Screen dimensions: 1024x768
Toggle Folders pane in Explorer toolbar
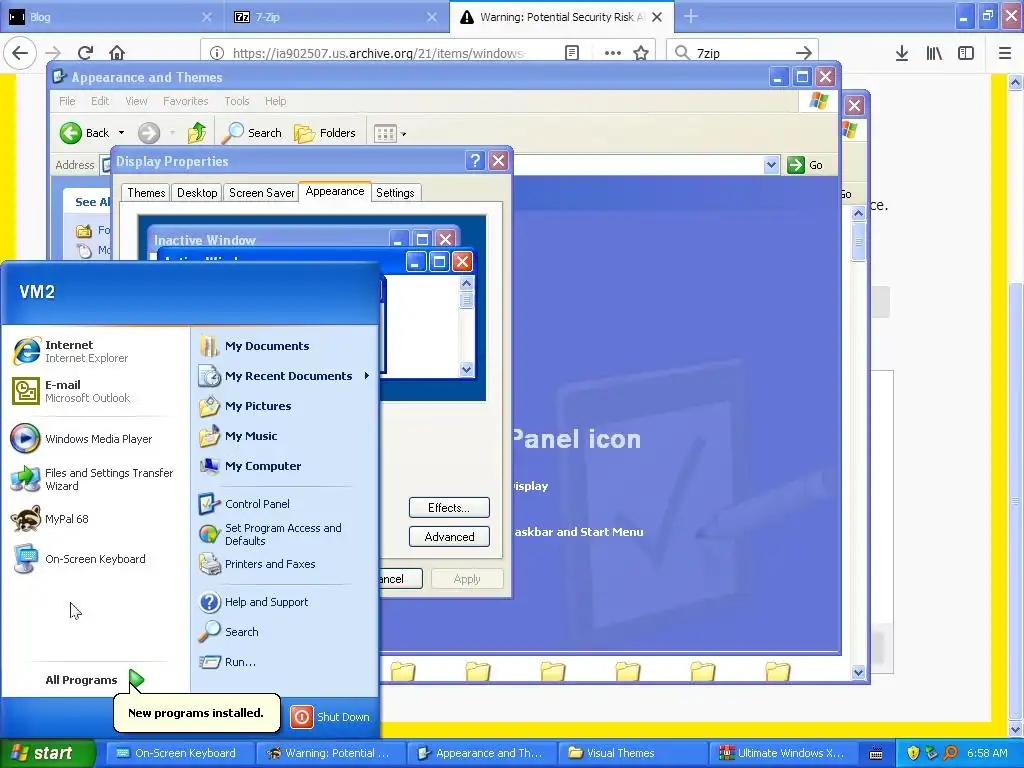(325, 133)
